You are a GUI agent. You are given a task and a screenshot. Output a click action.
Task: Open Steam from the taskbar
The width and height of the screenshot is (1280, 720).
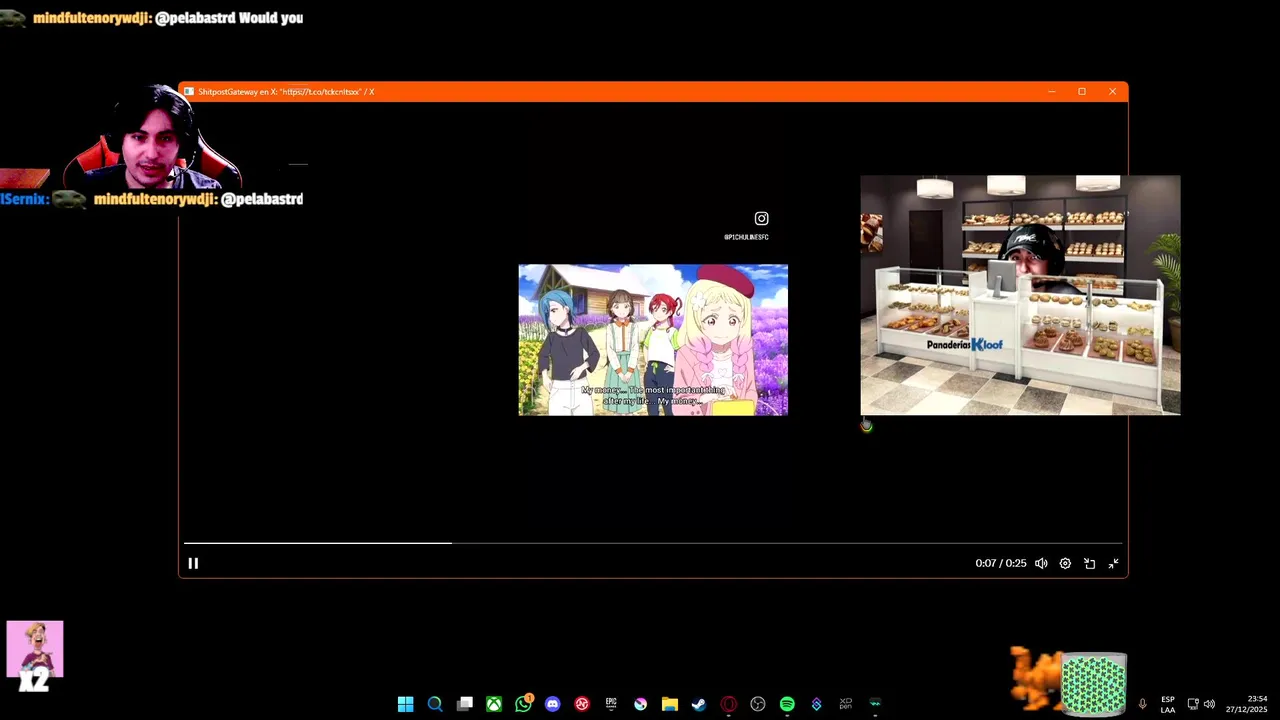coord(699,704)
